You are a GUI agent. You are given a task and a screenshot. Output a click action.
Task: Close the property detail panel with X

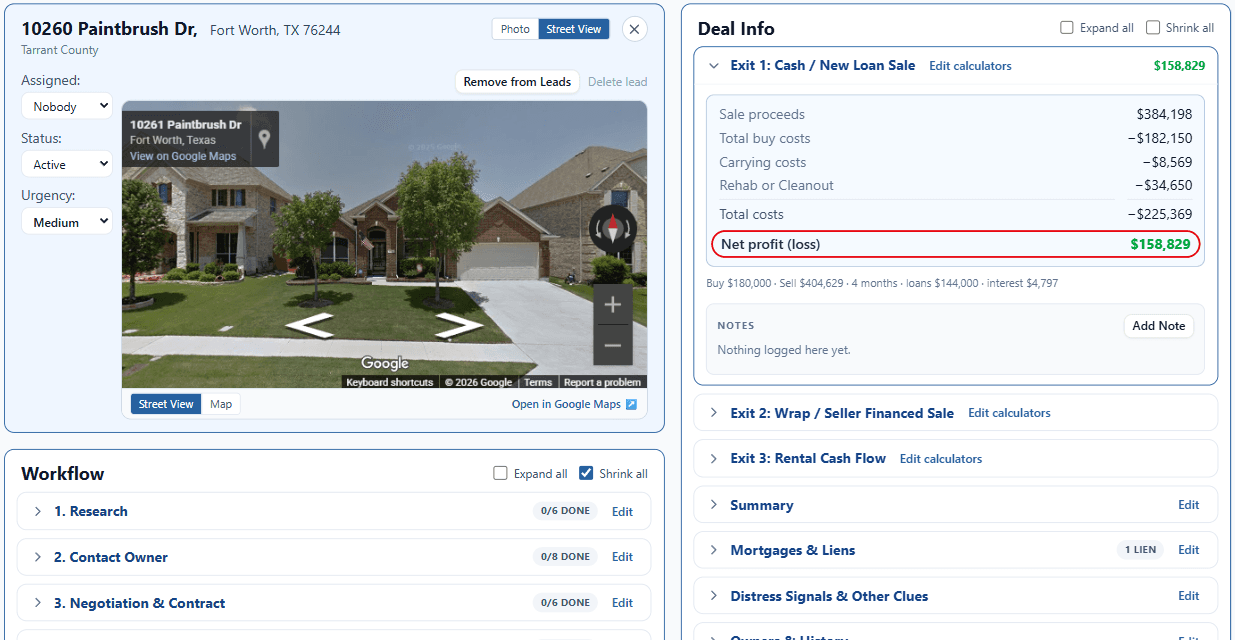(x=634, y=29)
